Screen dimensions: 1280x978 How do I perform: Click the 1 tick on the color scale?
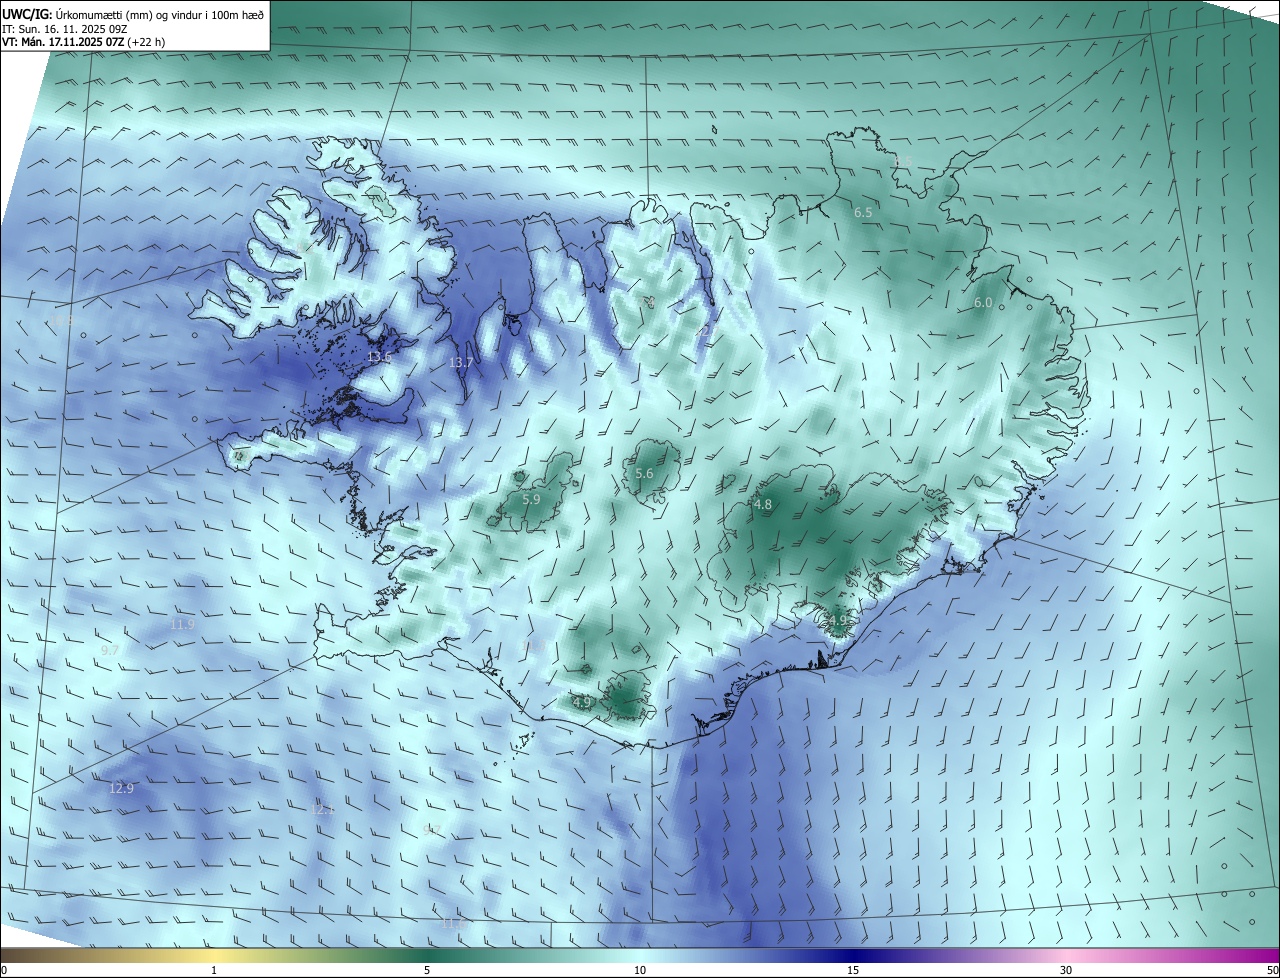(x=214, y=971)
